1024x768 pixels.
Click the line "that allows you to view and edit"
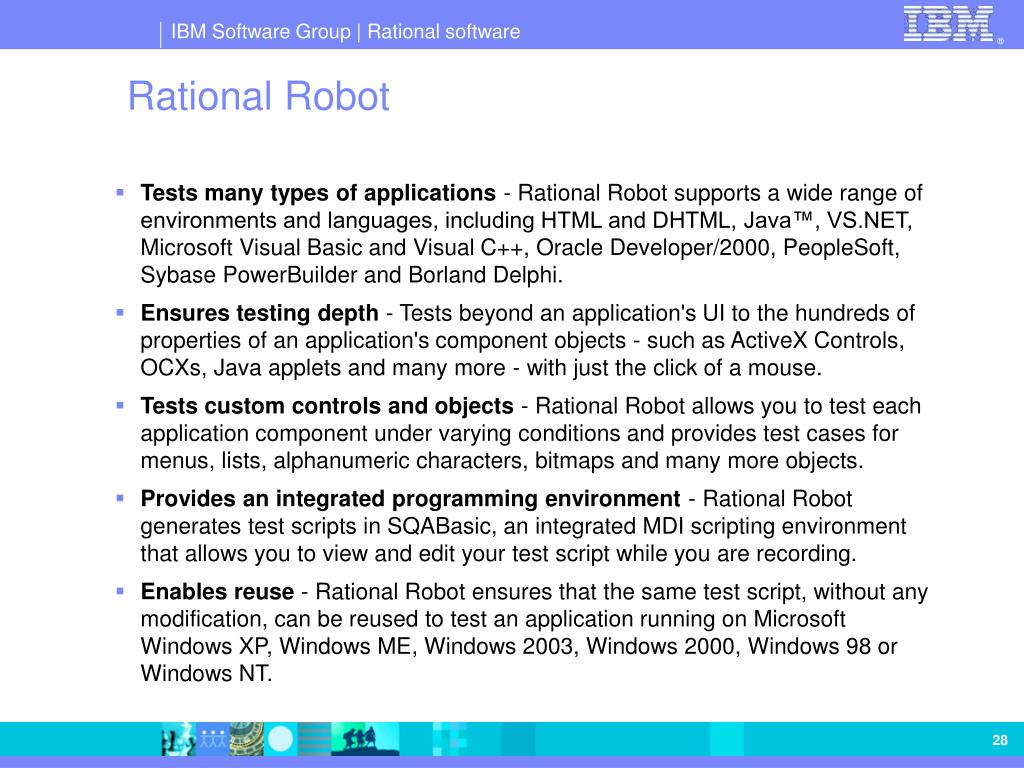498,554
